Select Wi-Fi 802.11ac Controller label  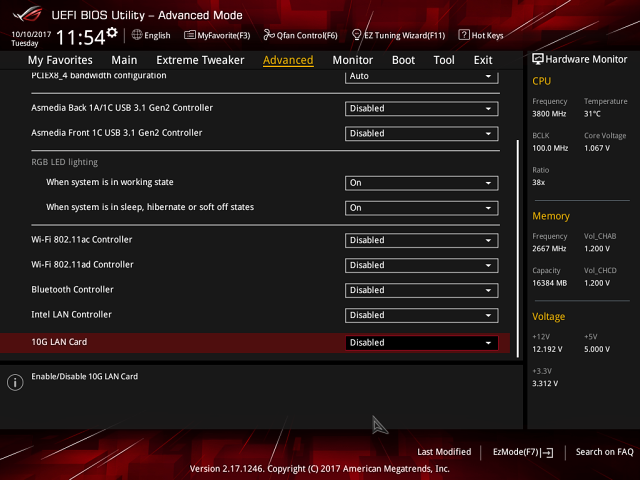tap(82, 240)
